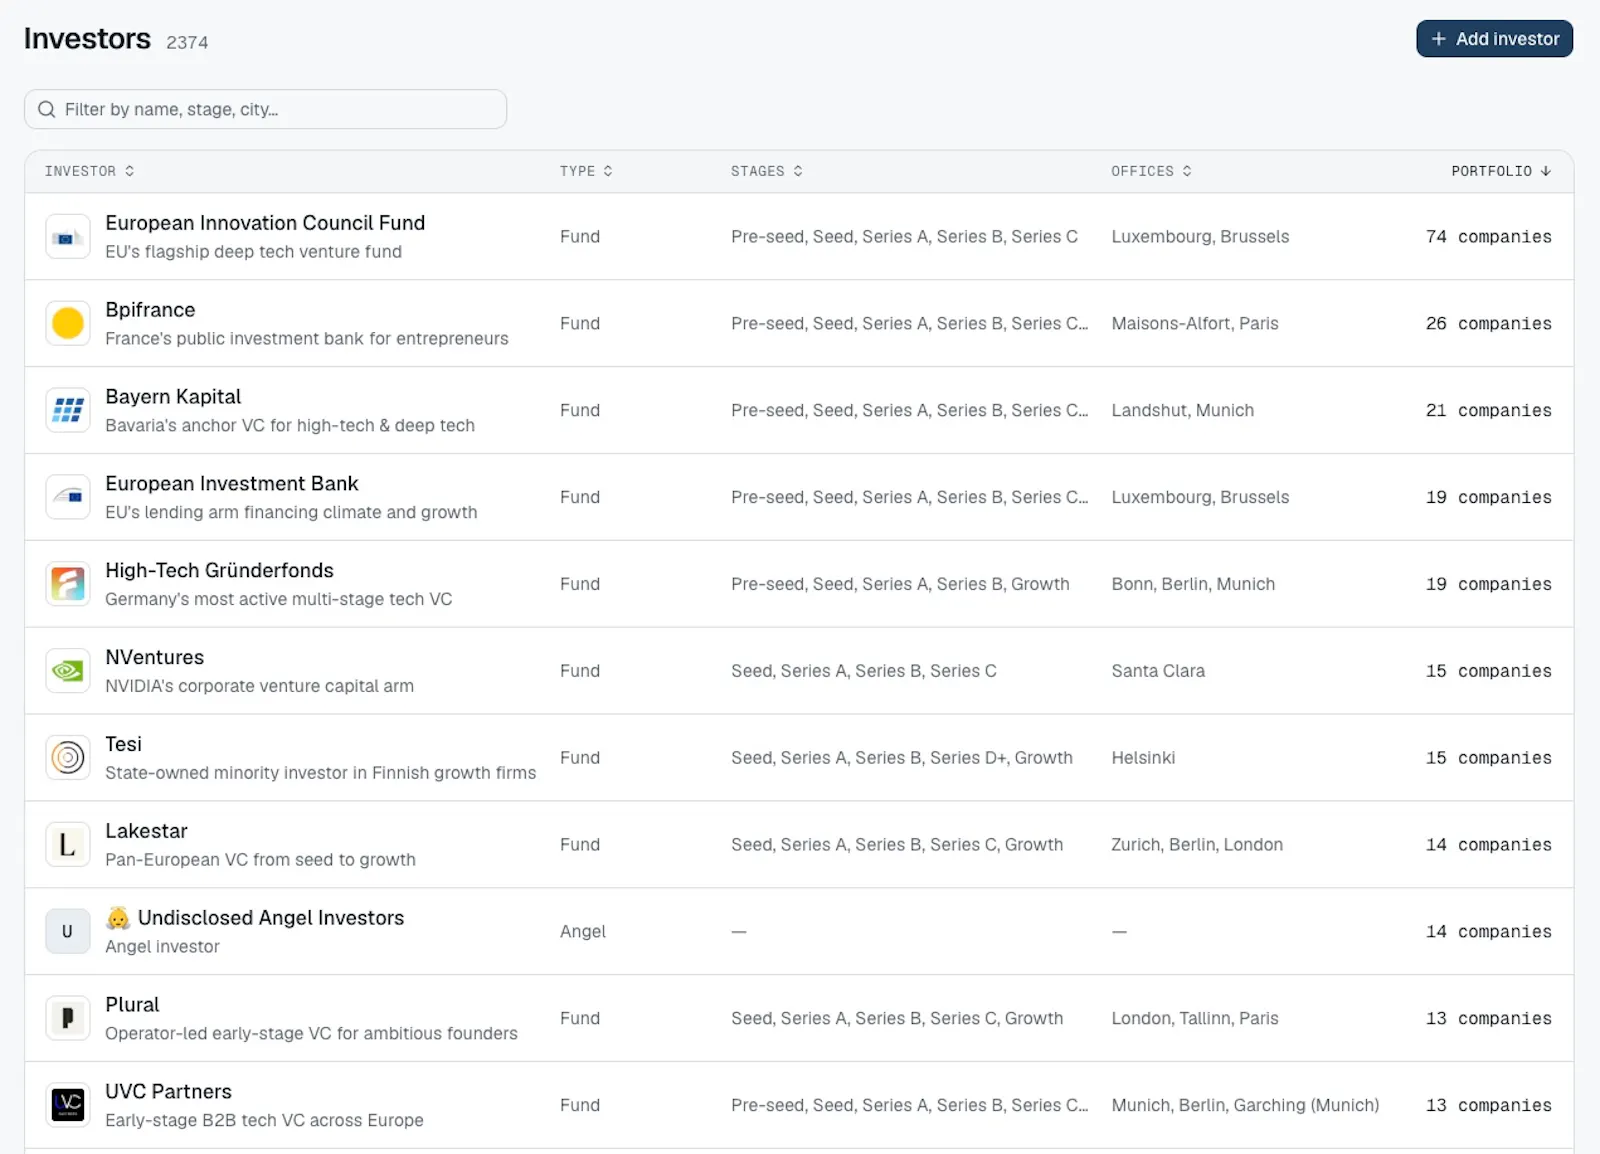
Task: Click 'London, Tallinn, Paris' offices cell
Action: pos(1195,1018)
